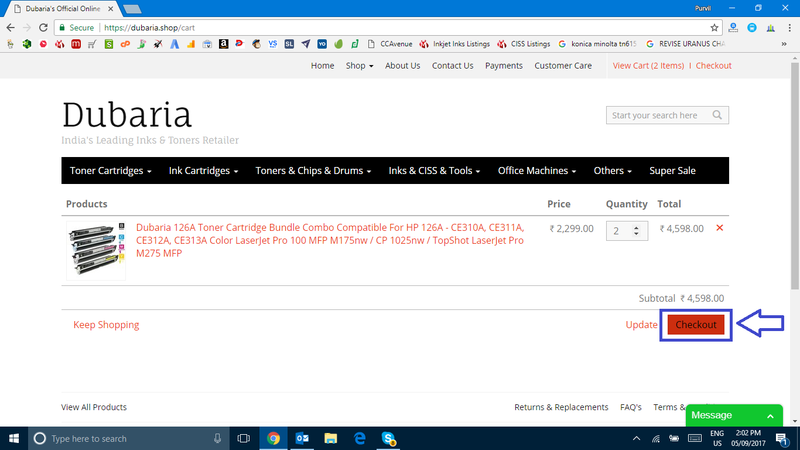
Task: Go back using the browser back arrow
Action: coord(10,28)
